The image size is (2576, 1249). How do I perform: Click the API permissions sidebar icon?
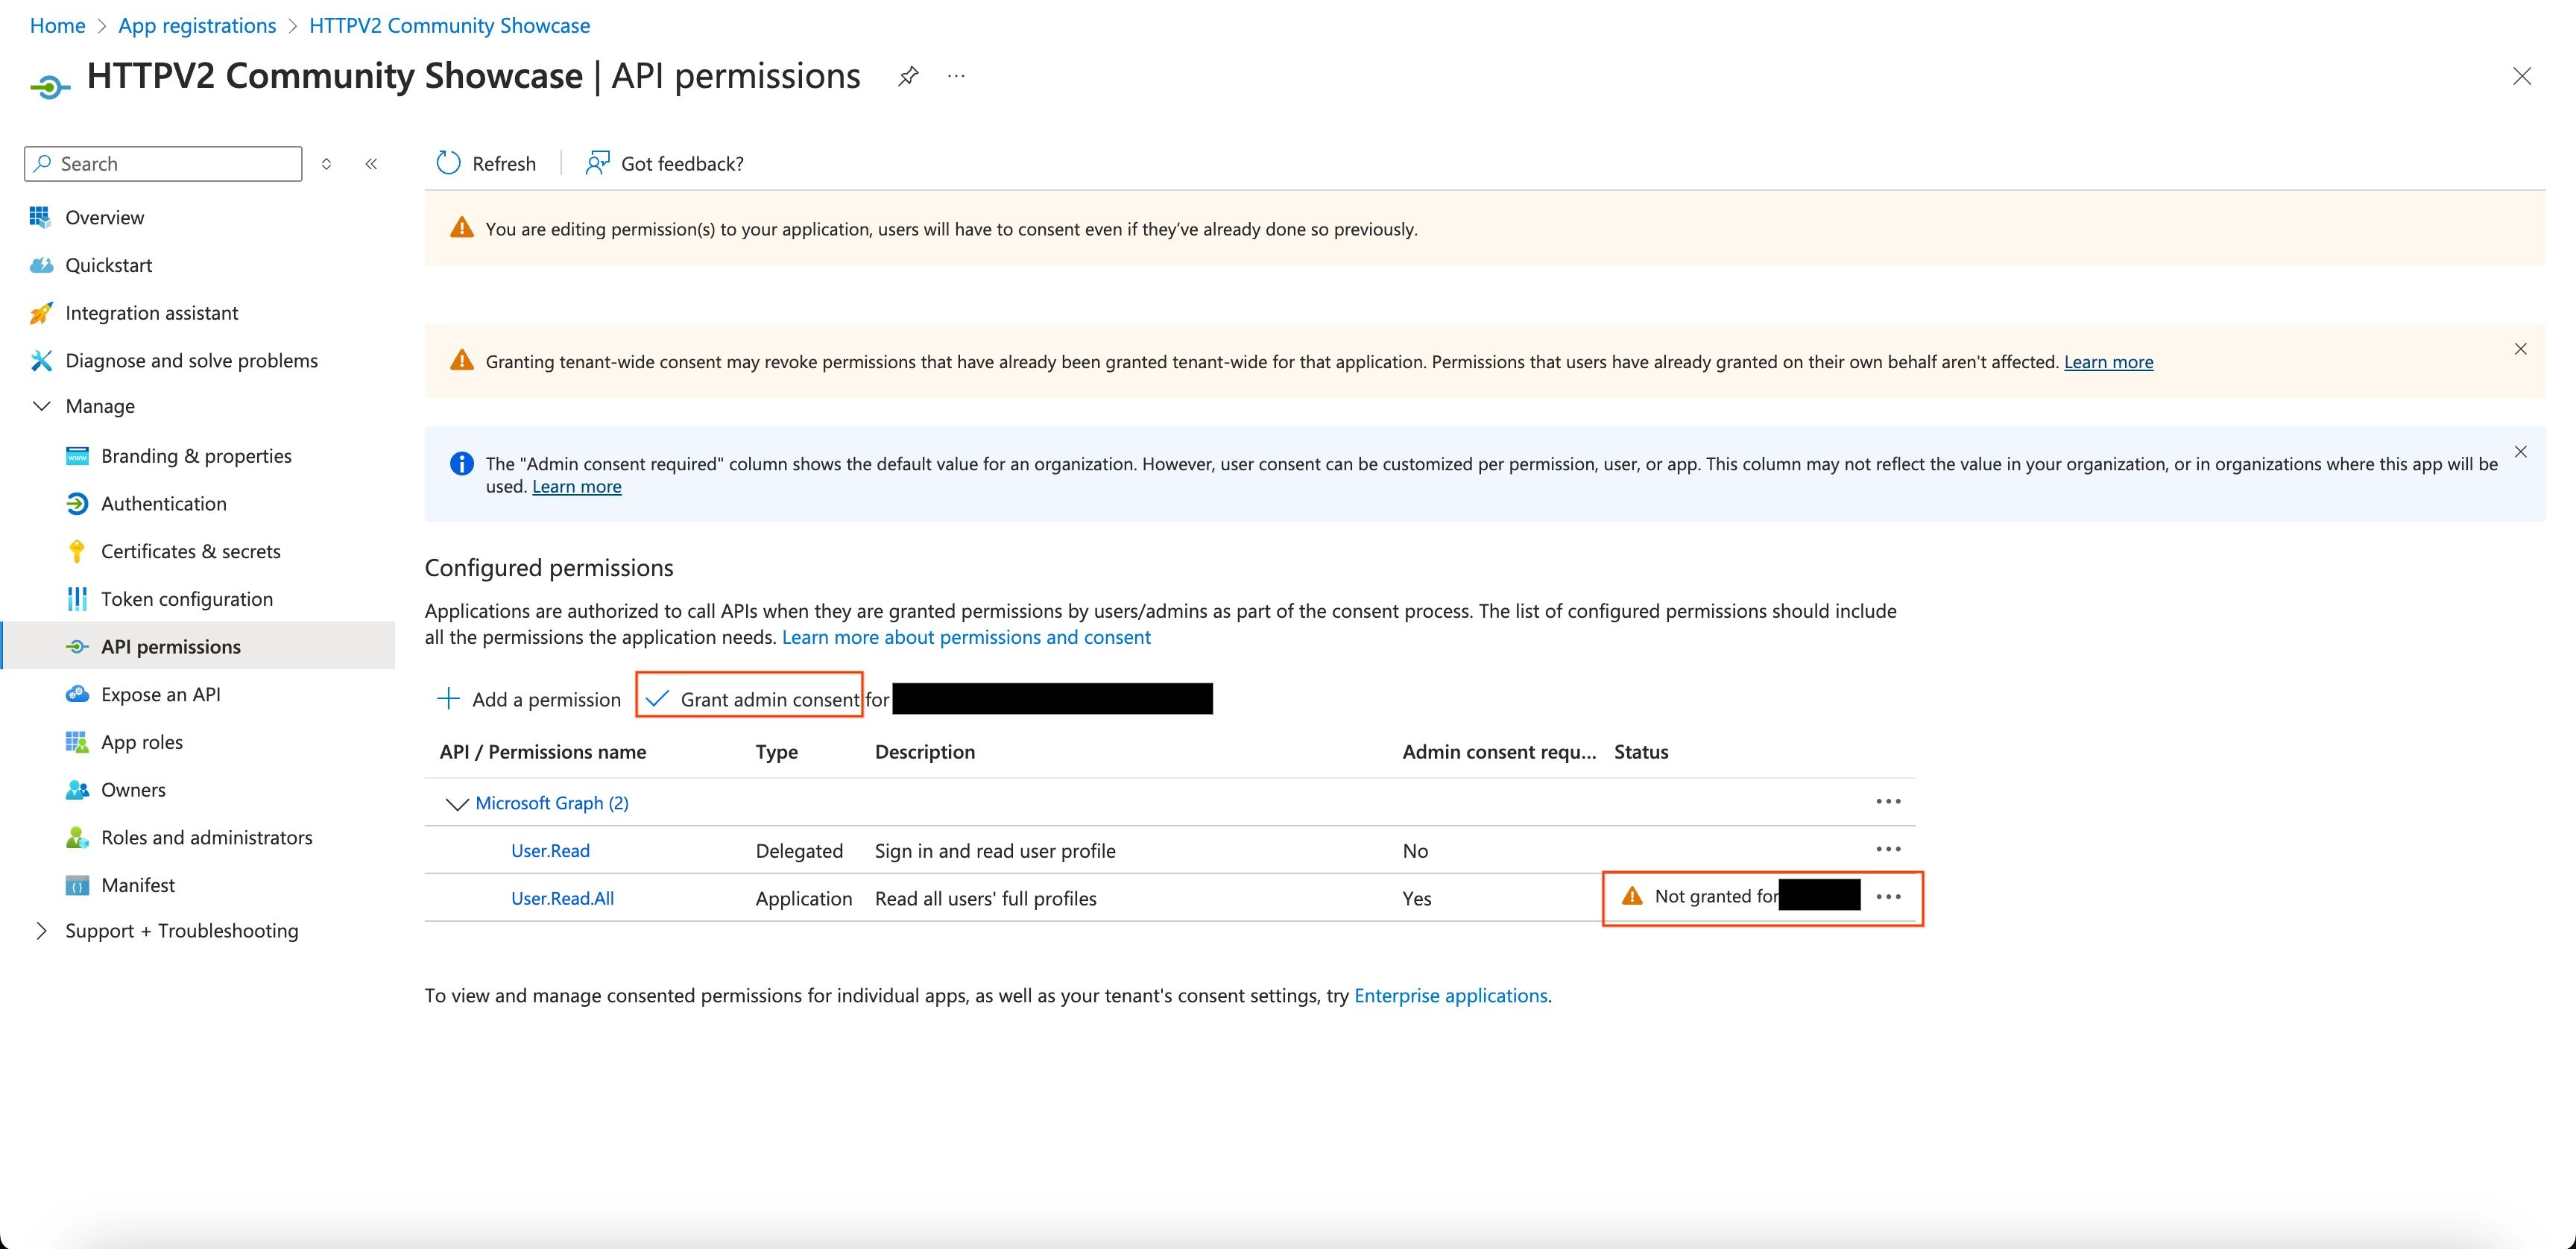tap(77, 647)
